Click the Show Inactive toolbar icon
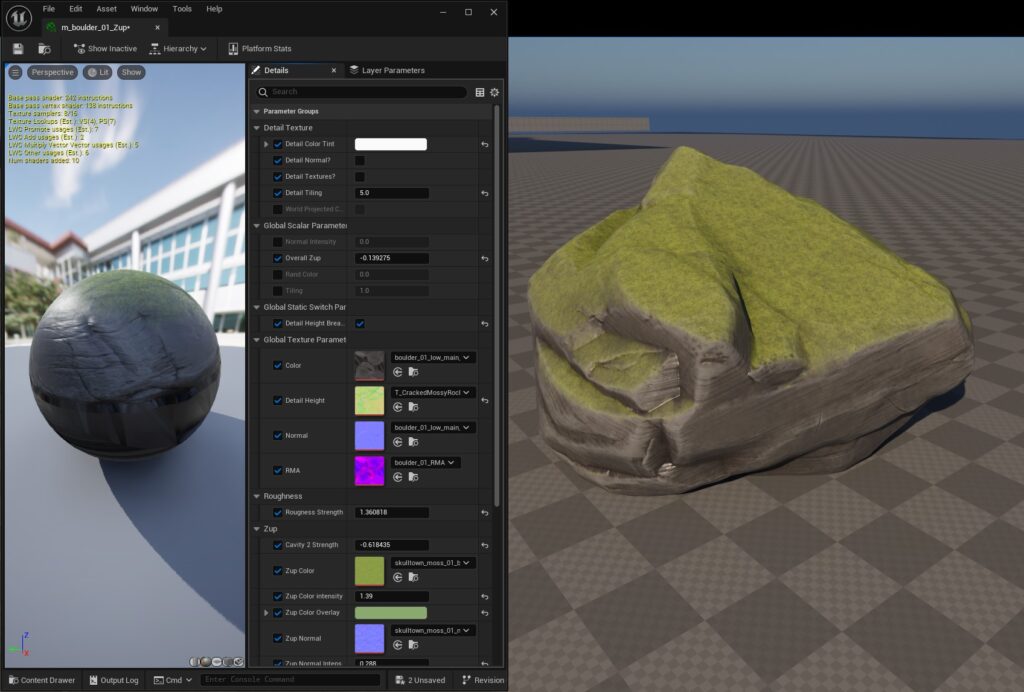This screenshot has height=692, width=1024. click(x=81, y=48)
